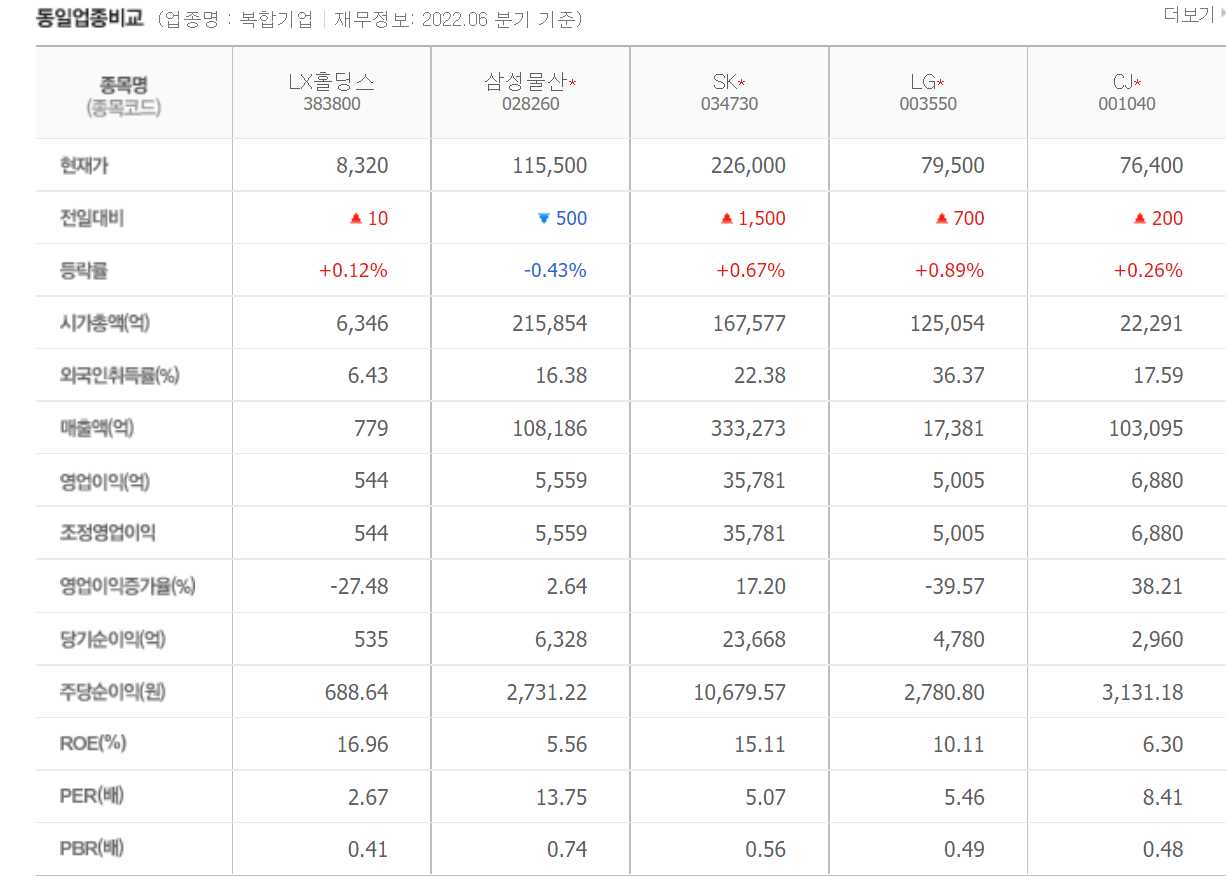The image size is (1228, 881).
Task: Click revenue value 103,095
Action: (x=1146, y=429)
